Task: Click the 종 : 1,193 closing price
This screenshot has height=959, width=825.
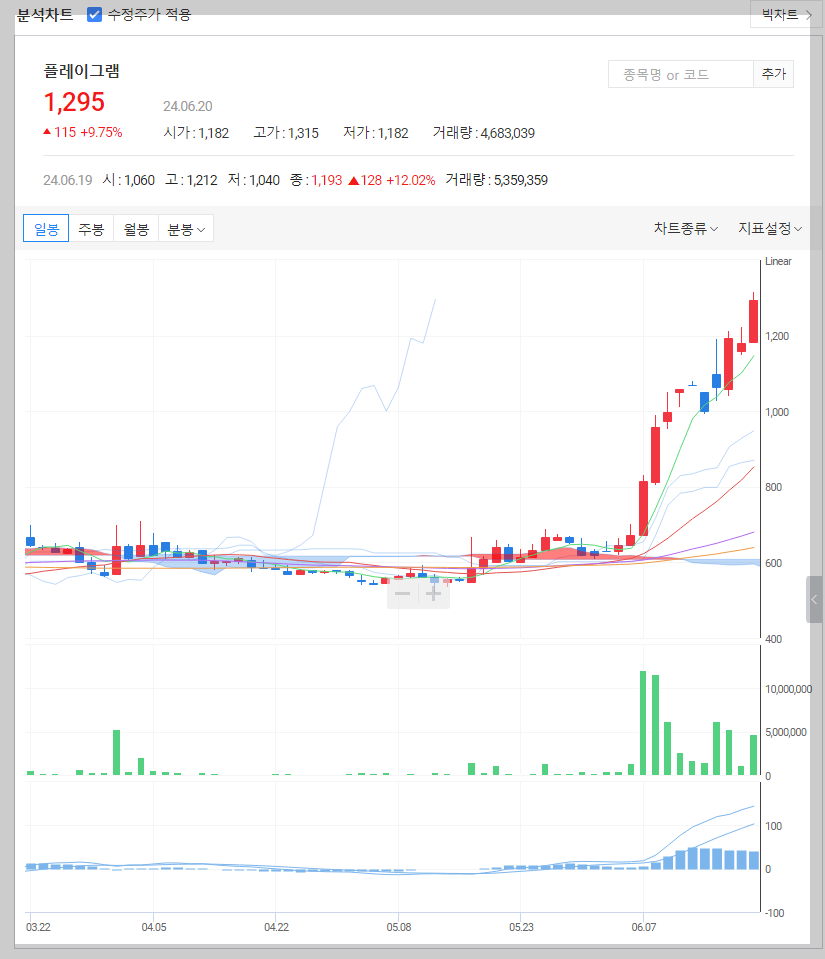Action: (x=316, y=180)
